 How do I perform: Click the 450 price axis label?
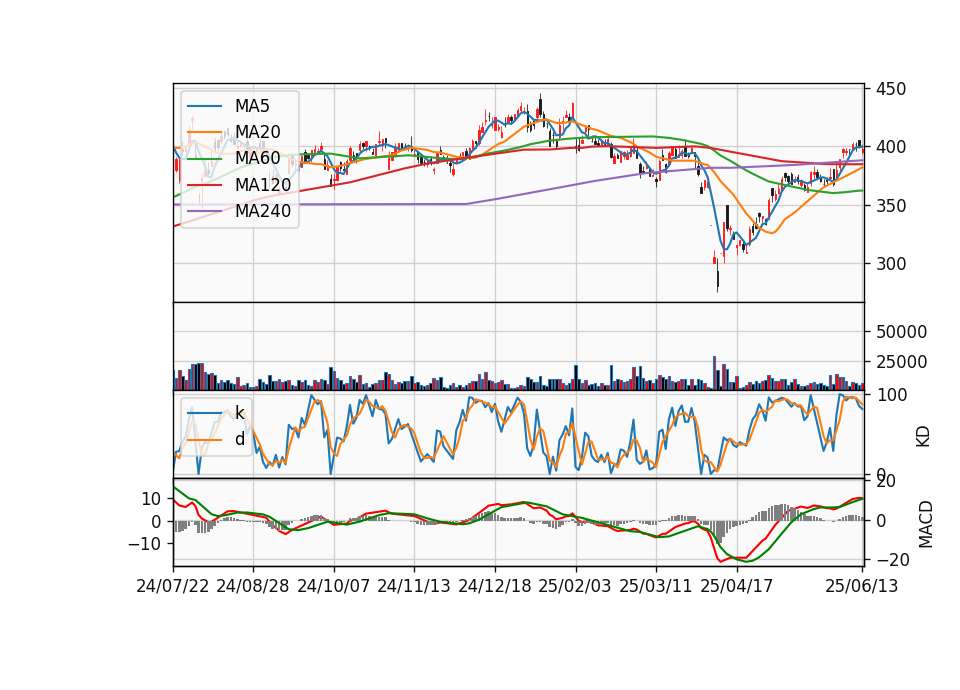(x=891, y=89)
